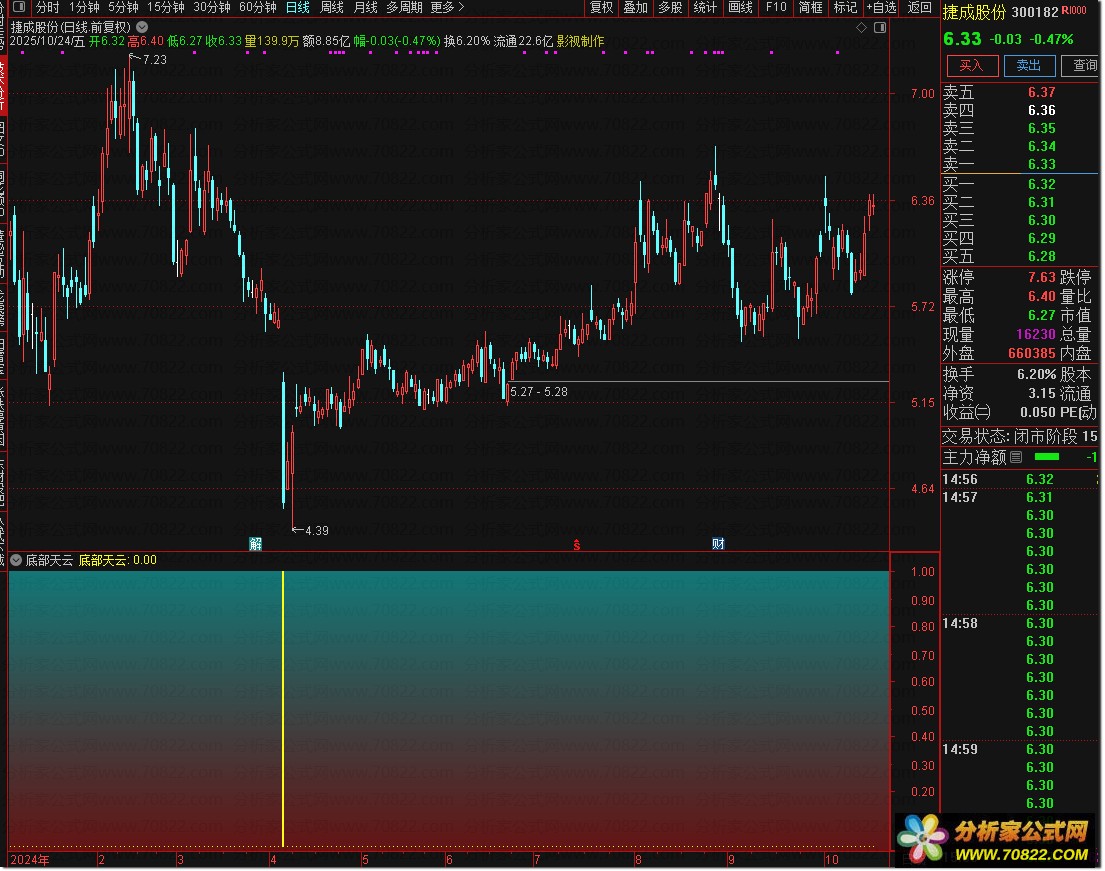Switch to the 60分钟 period tab
Screen dimensions: 1105x871
click(258, 7)
